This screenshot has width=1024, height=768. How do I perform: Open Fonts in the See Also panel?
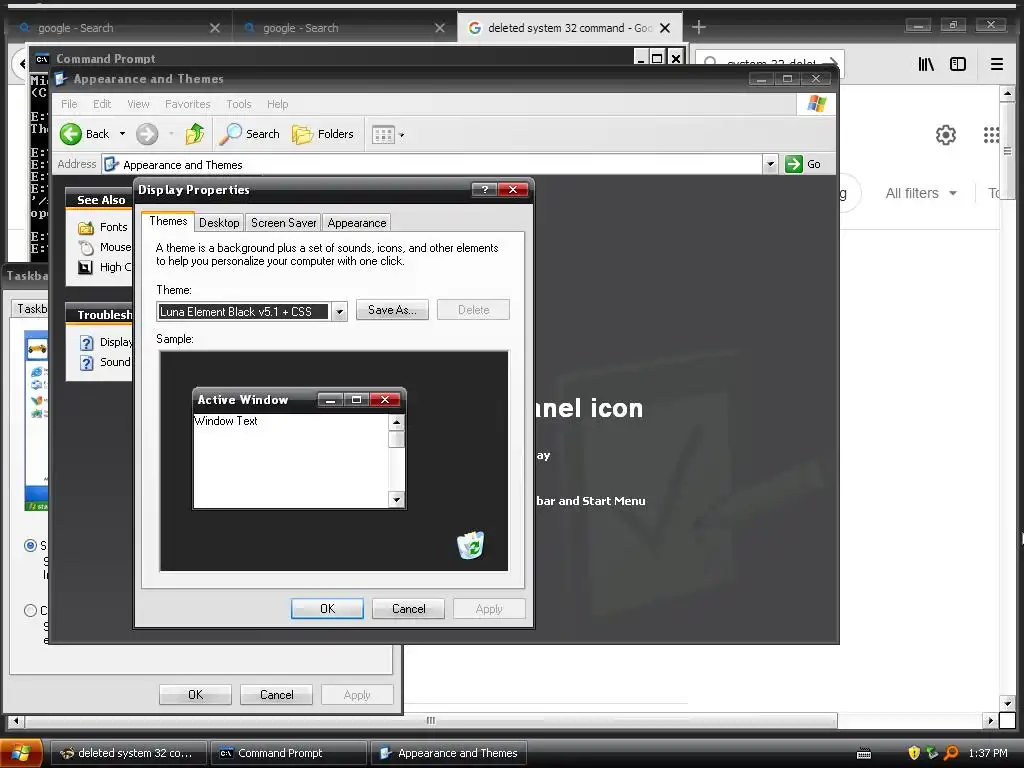pos(103,227)
